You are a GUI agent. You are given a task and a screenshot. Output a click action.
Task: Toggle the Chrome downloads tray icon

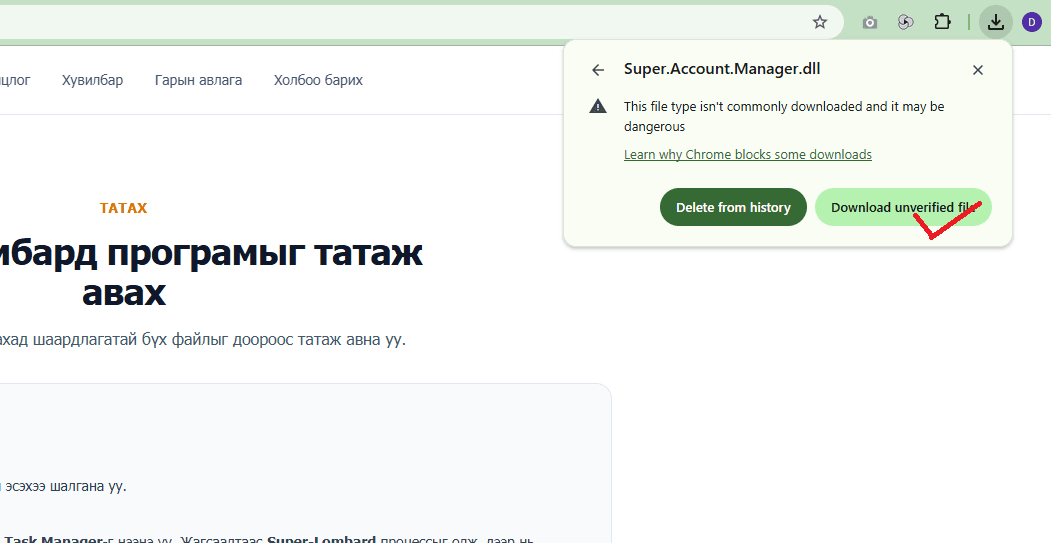tap(995, 22)
